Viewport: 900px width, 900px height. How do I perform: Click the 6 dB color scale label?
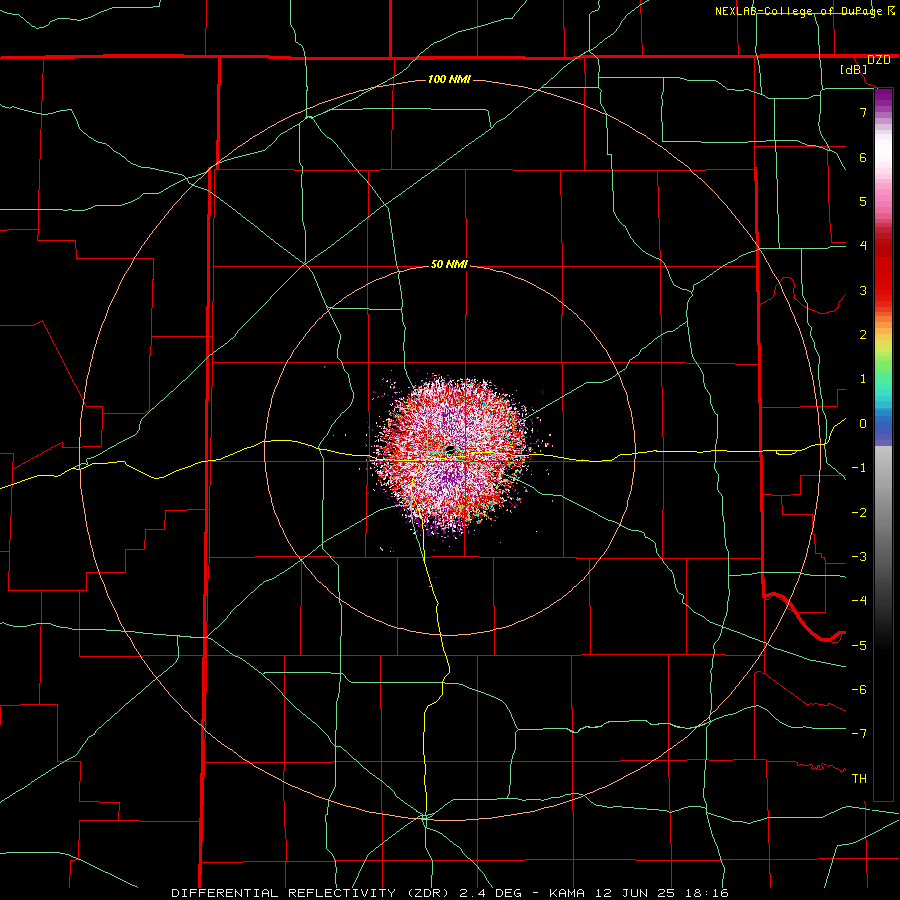pos(863,157)
